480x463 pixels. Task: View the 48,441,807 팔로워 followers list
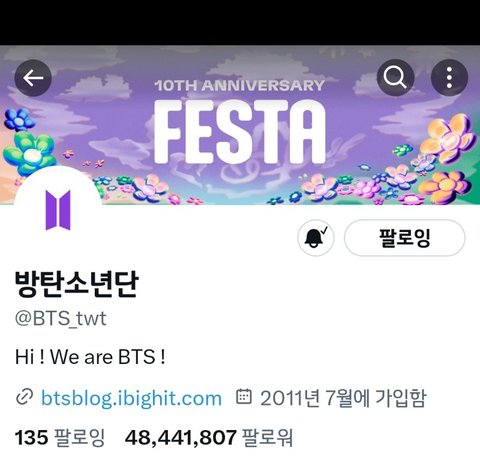209,437
